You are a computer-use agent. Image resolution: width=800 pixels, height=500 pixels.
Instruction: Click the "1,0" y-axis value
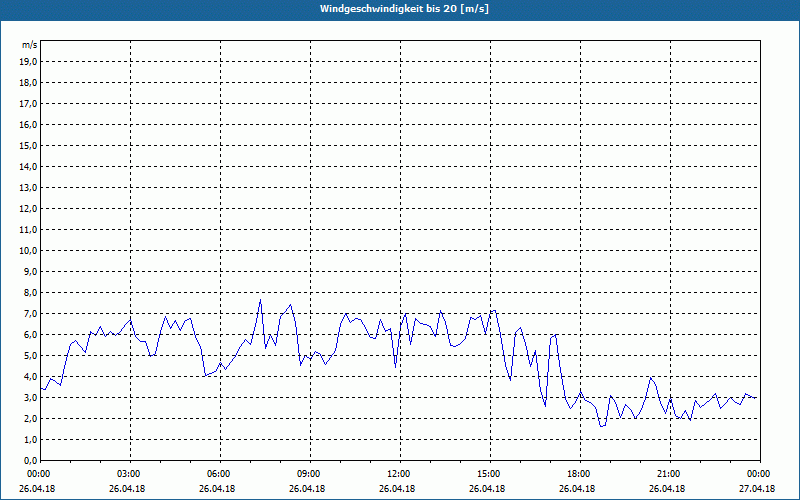(x=30, y=440)
